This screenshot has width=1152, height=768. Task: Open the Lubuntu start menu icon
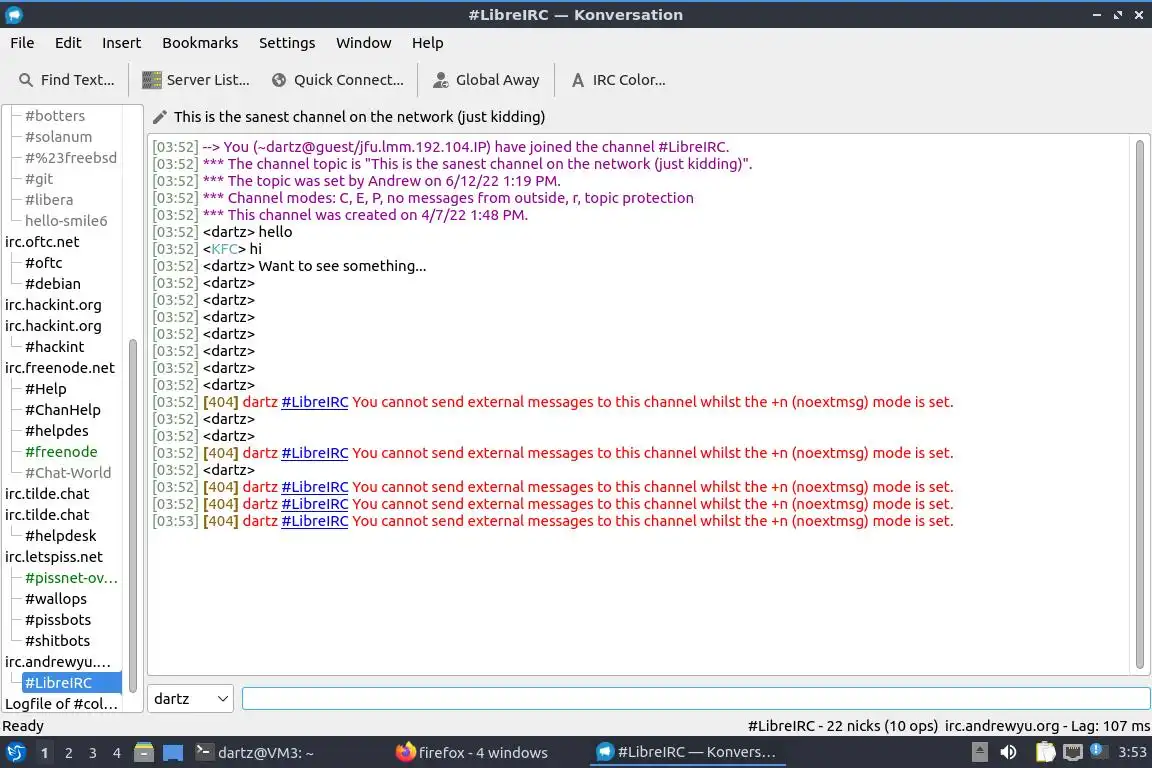(15, 753)
